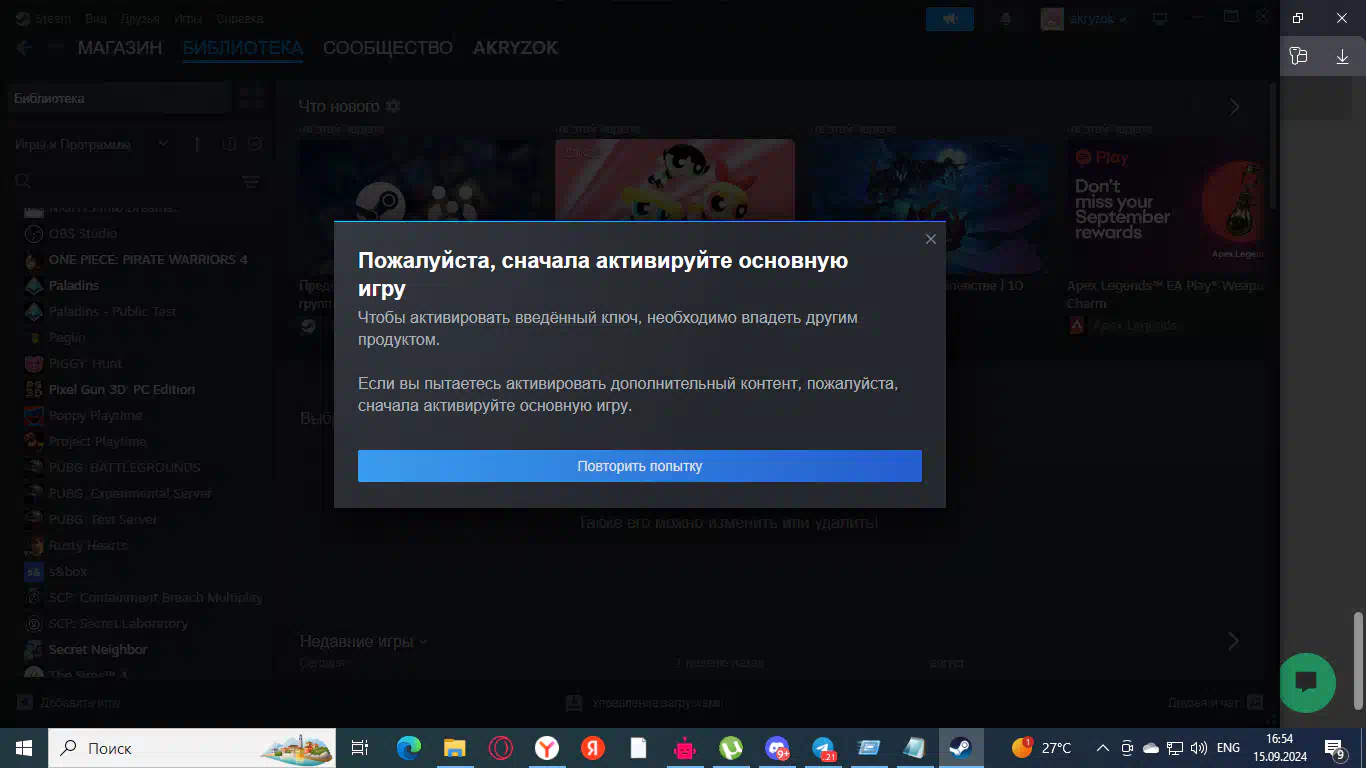Open uTorrent from the taskbar

click(731, 748)
